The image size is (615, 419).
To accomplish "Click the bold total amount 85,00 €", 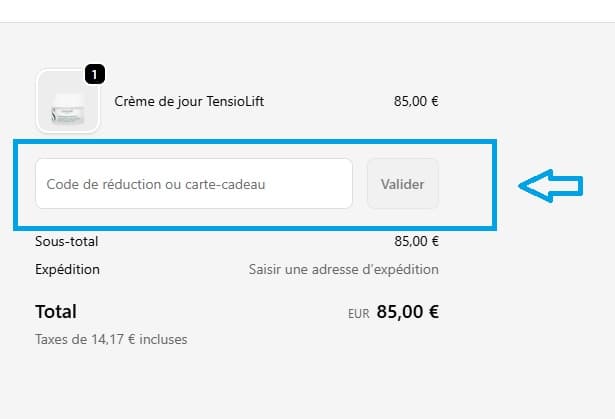I will [407, 311].
